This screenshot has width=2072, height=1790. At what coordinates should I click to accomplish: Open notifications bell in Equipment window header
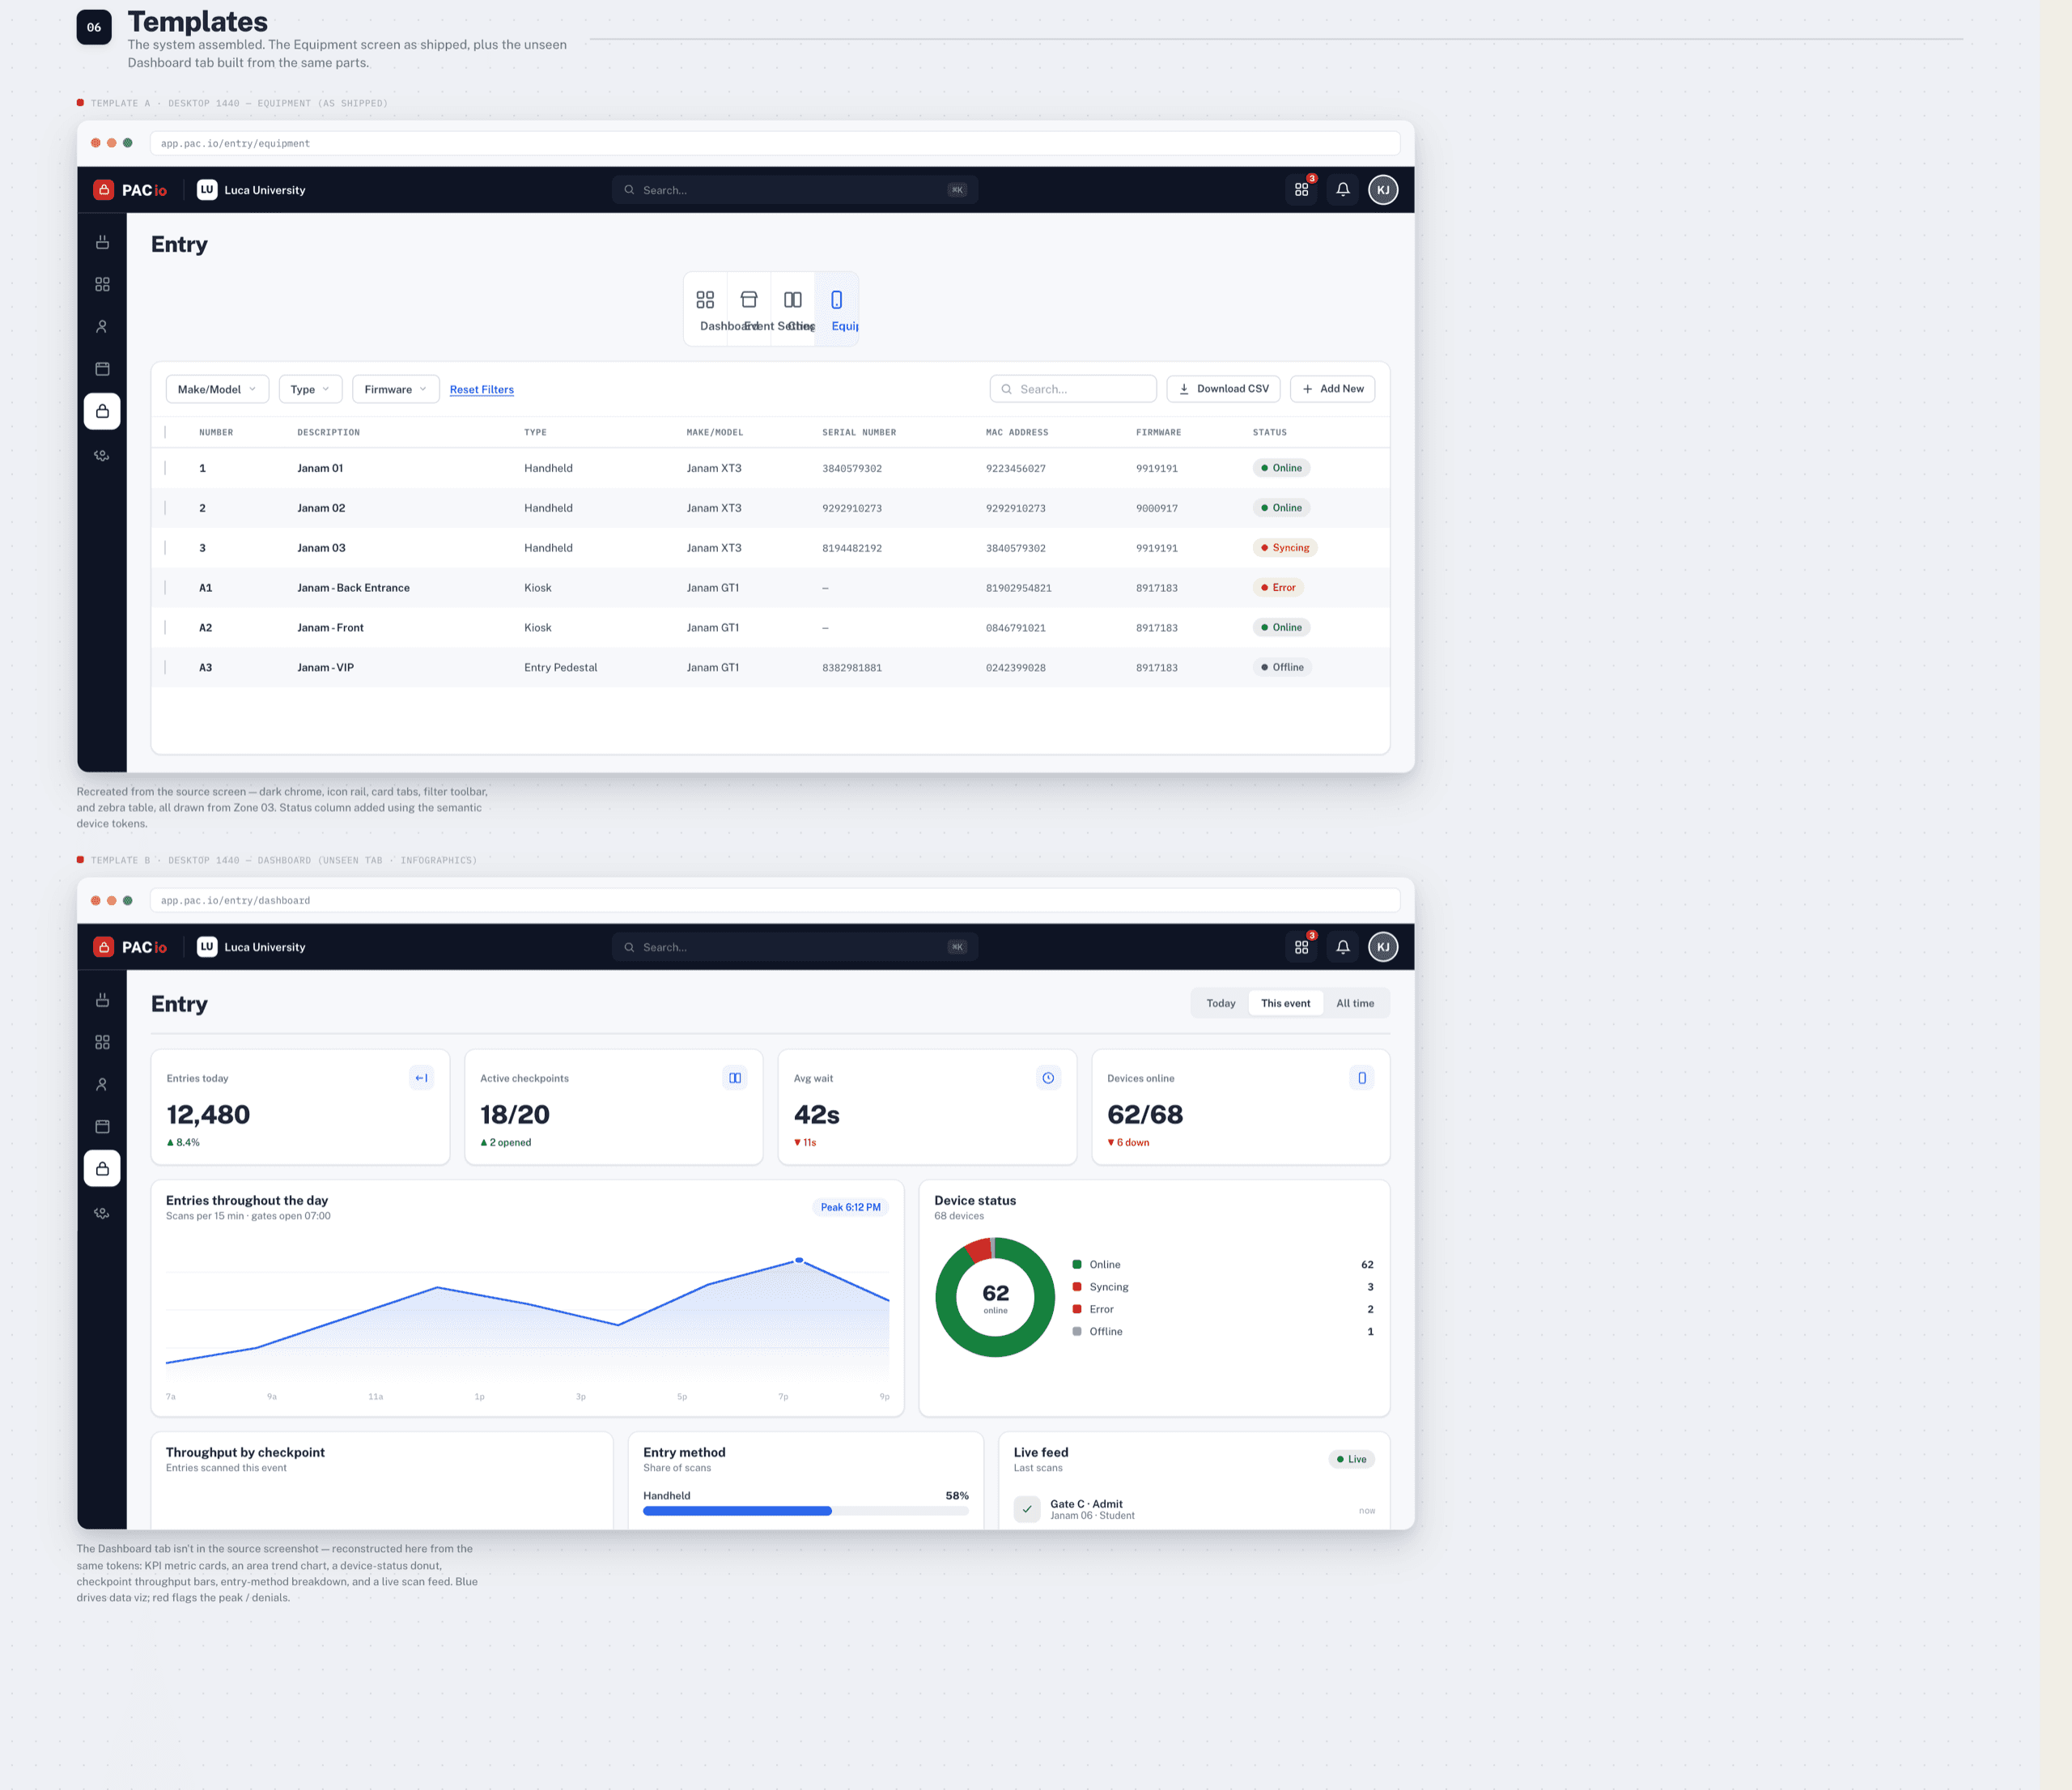tap(1343, 190)
